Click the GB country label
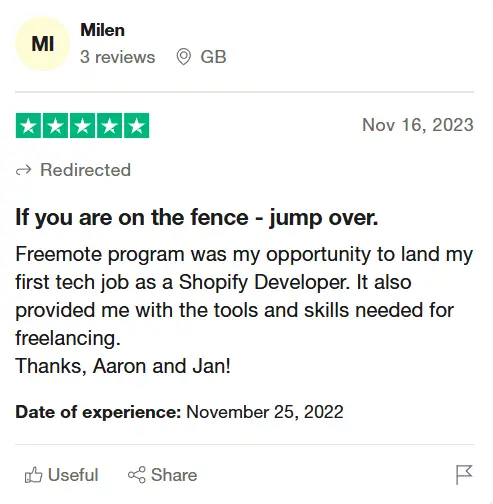Screen dimensions: 493x504 point(213,57)
